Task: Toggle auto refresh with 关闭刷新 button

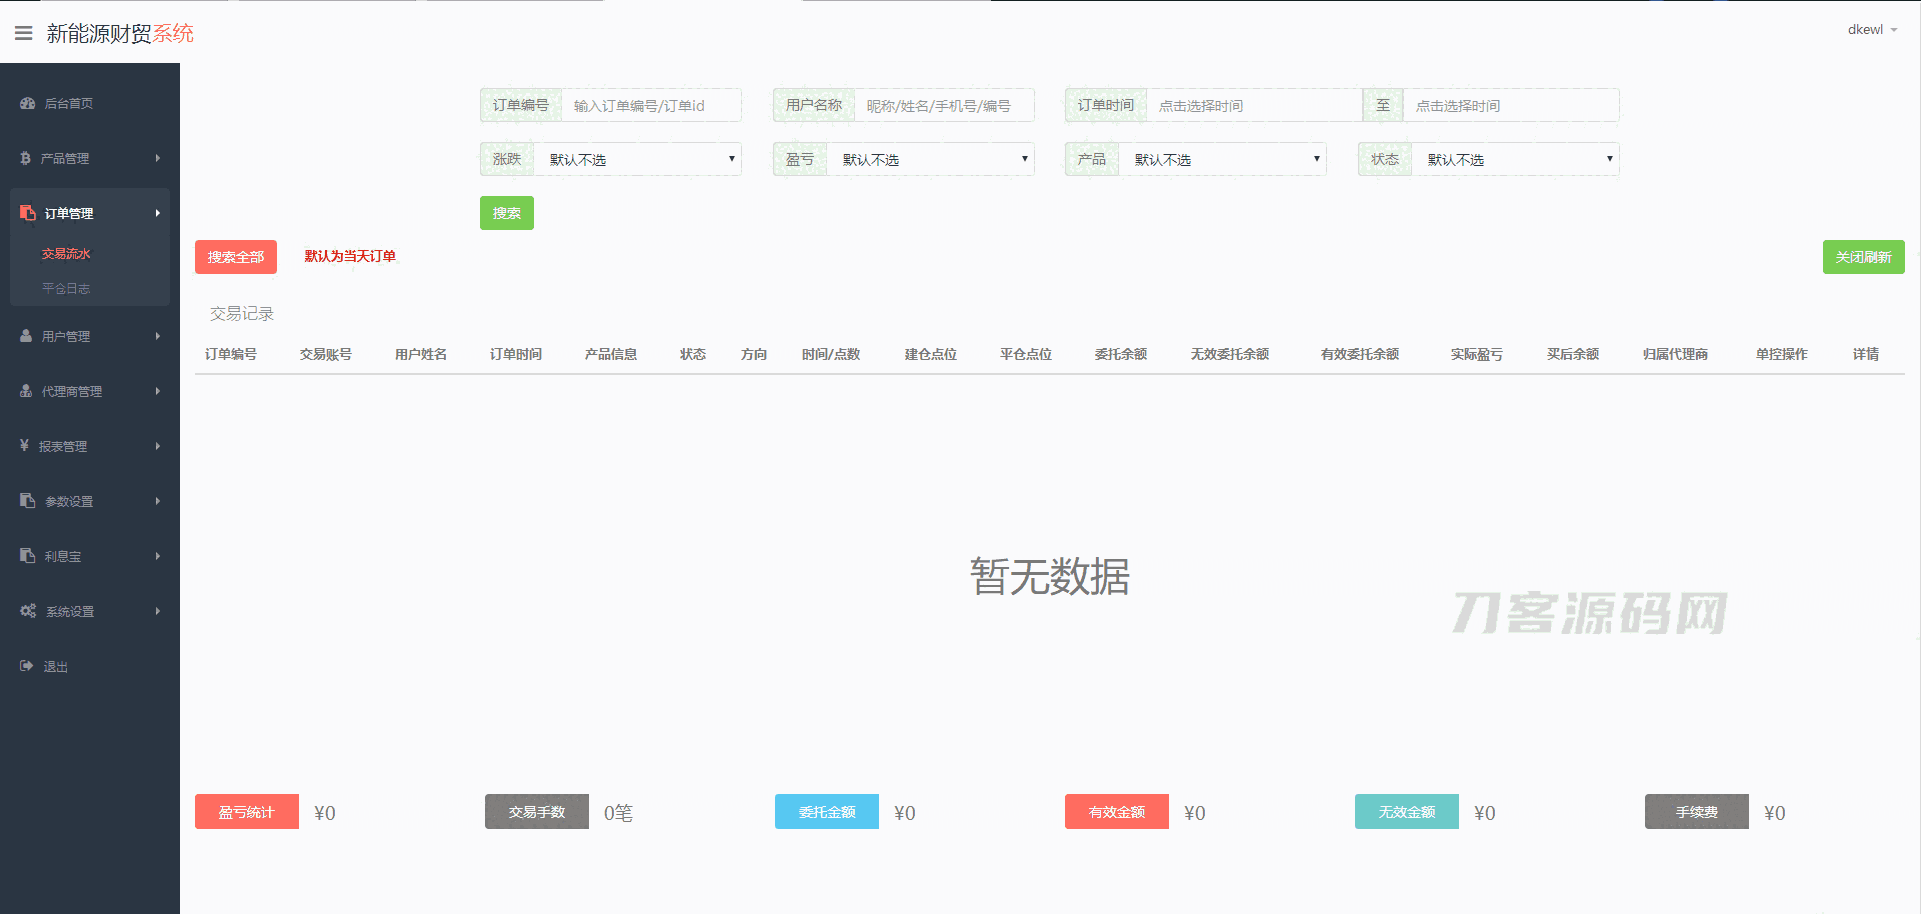Action: [x=1863, y=257]
